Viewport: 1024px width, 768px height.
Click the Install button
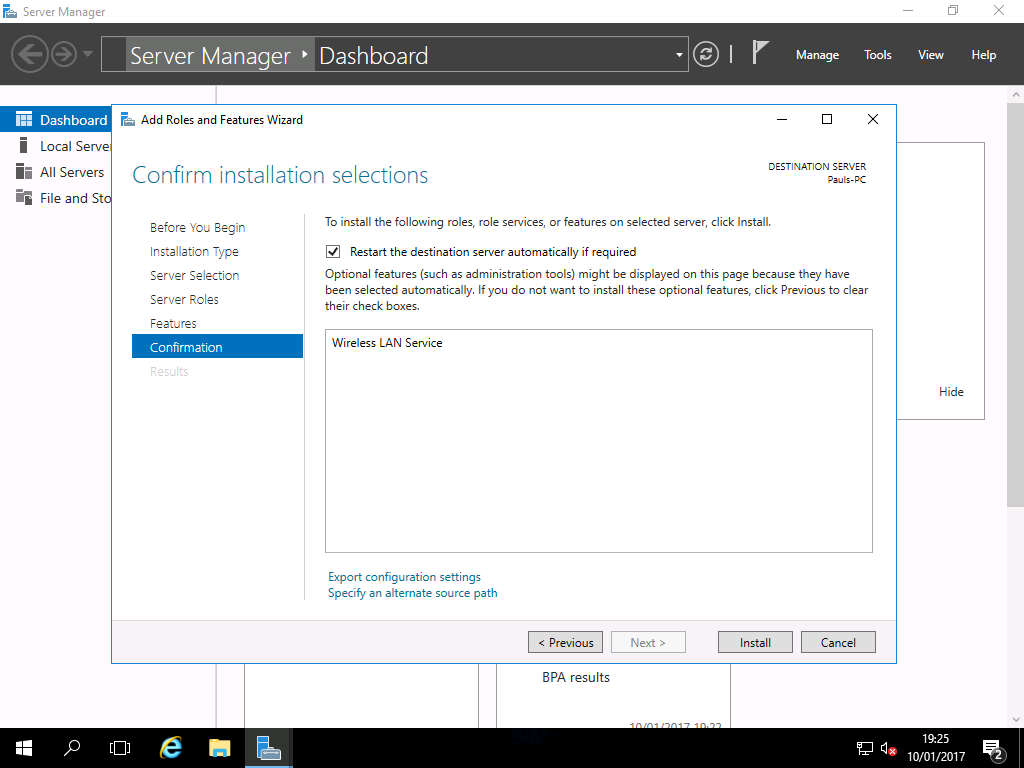click(x=755, y=642)
